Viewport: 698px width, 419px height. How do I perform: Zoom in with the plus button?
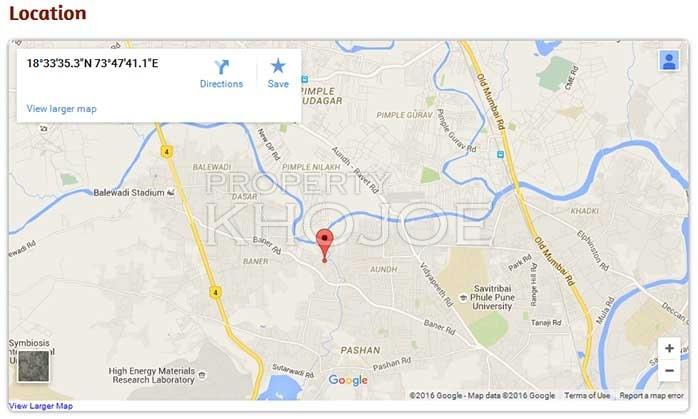pyautogui.click(x=669, y=348)
